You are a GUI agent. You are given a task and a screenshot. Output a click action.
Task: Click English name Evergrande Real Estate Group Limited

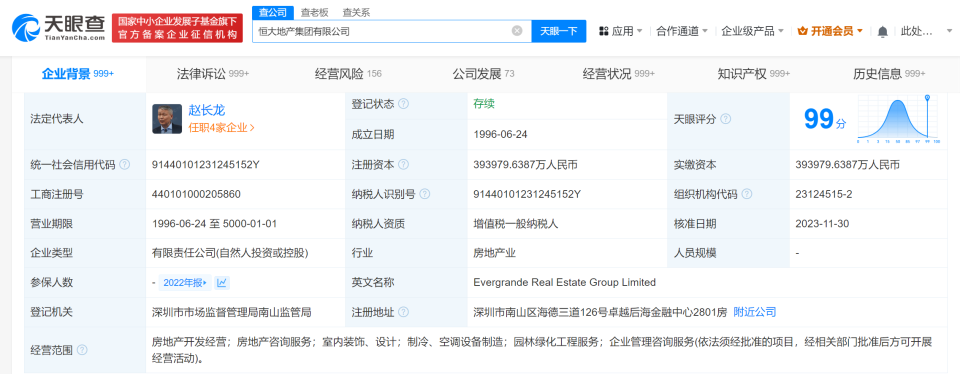click(x=564, y=283)
